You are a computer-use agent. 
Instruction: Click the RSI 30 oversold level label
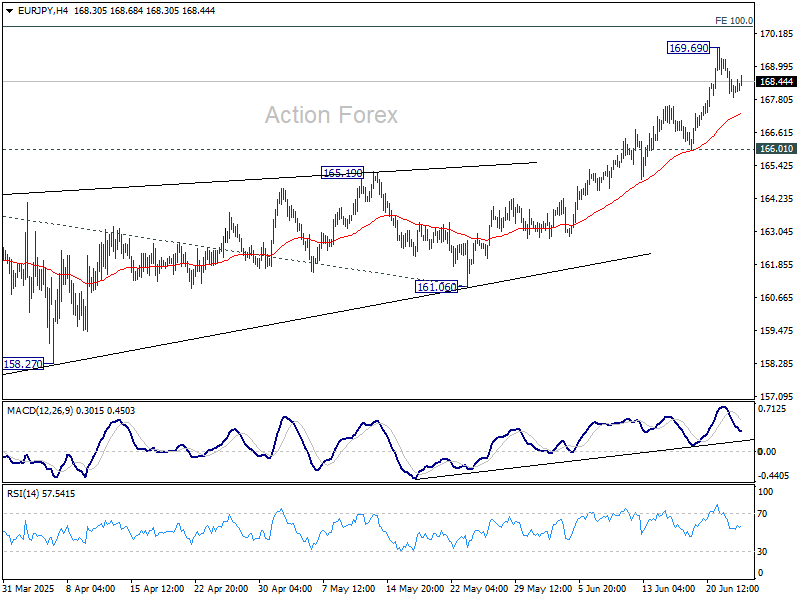coord(762,552)
